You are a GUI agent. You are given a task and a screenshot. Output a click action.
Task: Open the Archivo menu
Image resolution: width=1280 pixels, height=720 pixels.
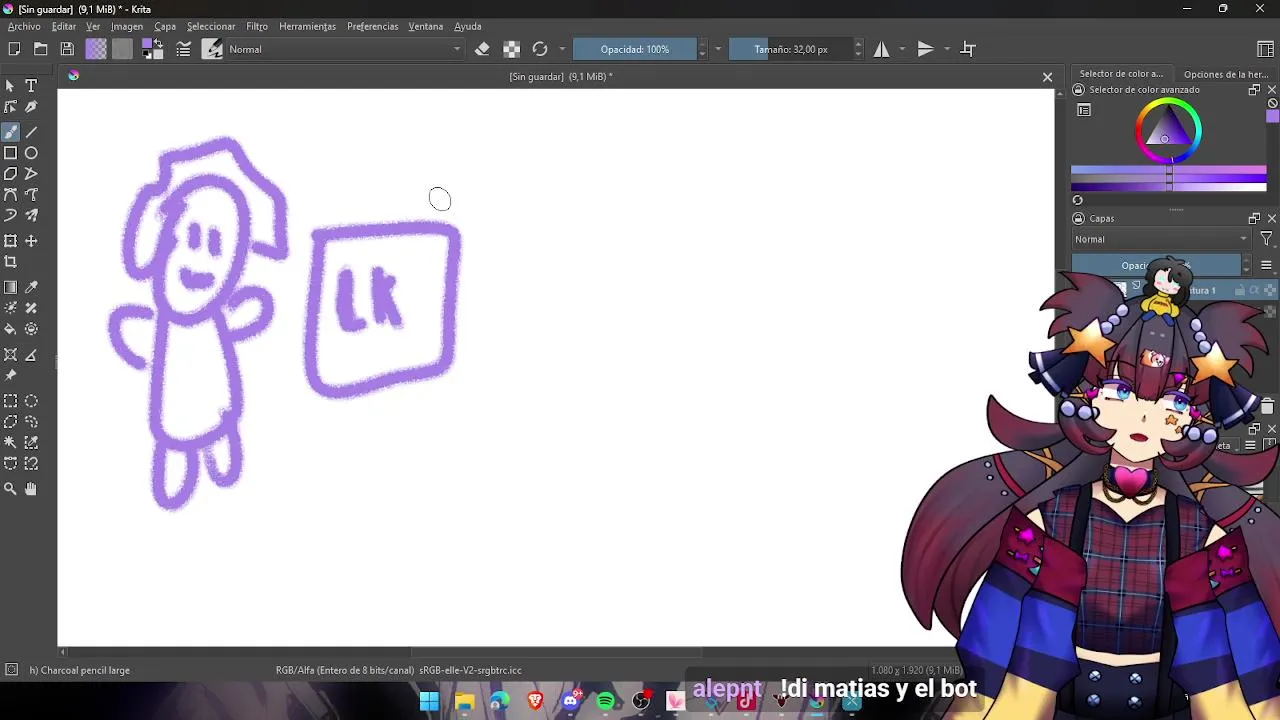coord(24,26)
